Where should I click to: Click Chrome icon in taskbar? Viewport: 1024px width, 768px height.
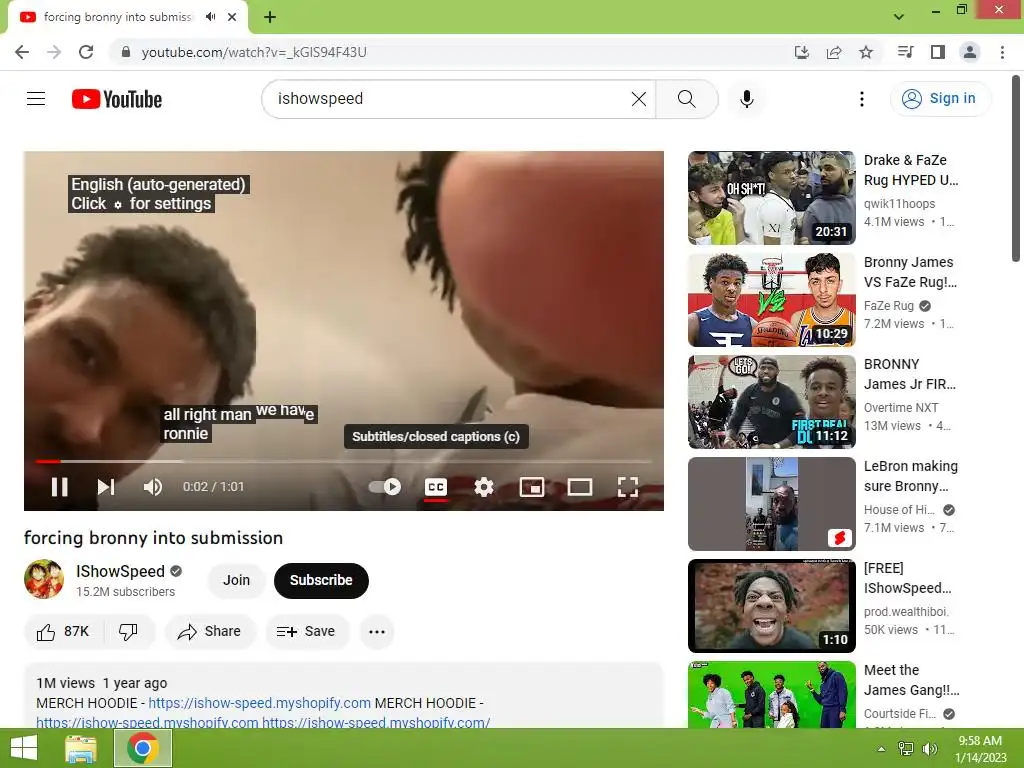click(143, 748)
